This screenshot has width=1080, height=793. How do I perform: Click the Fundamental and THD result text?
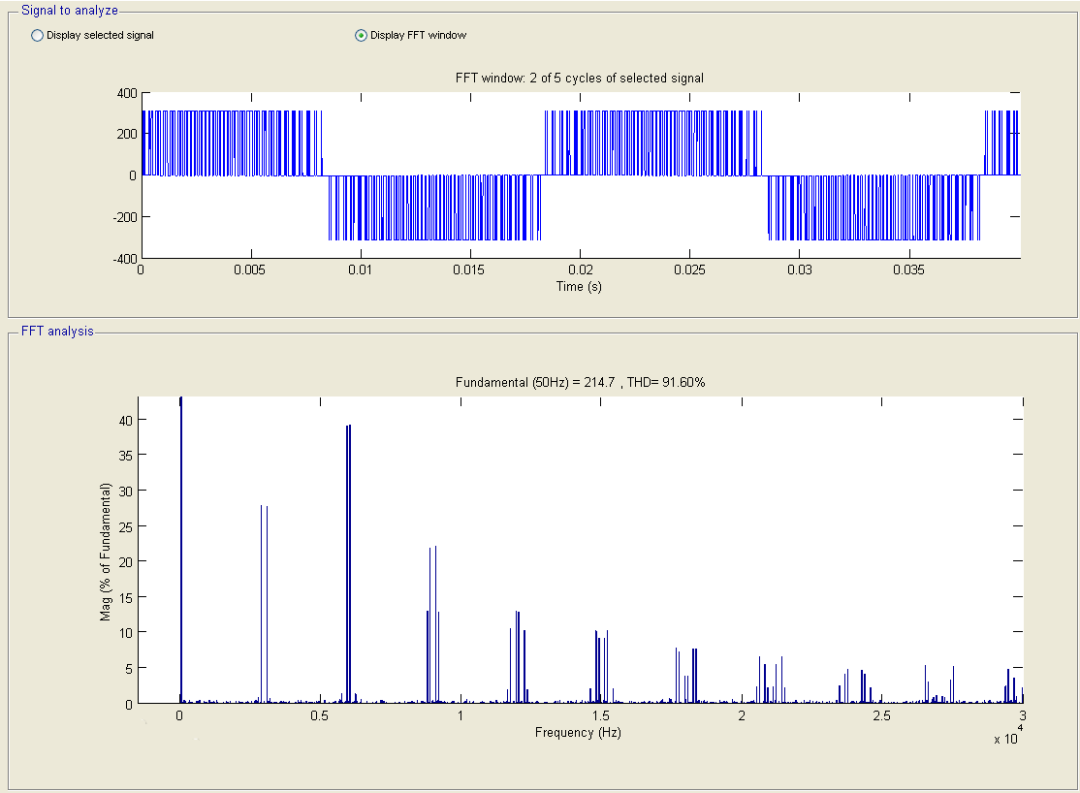(x=578, y=381)
